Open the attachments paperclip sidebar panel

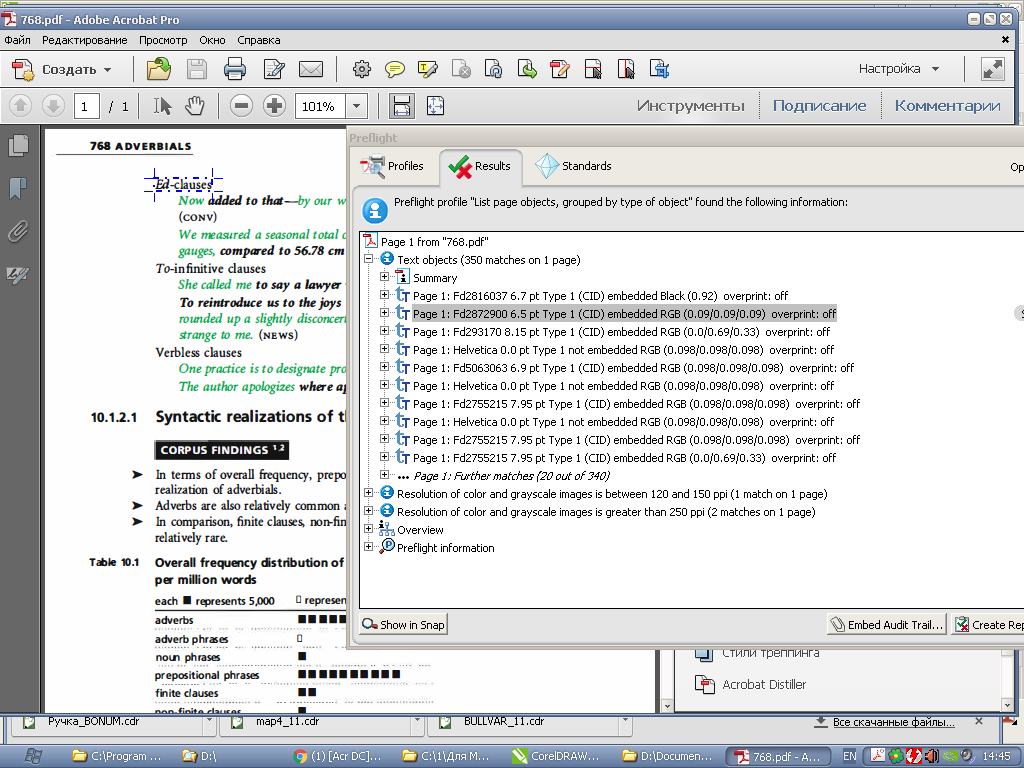click(x=18, y=231)
